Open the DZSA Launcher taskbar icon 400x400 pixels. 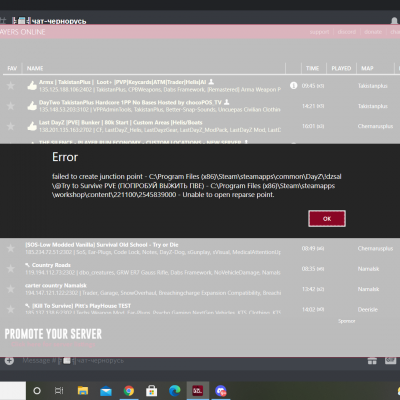click(197, 390)
